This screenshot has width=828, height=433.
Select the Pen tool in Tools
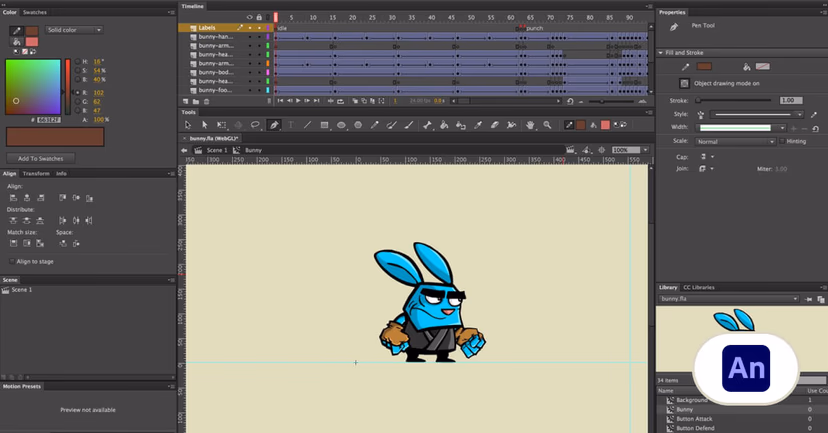tap(274, 125)
